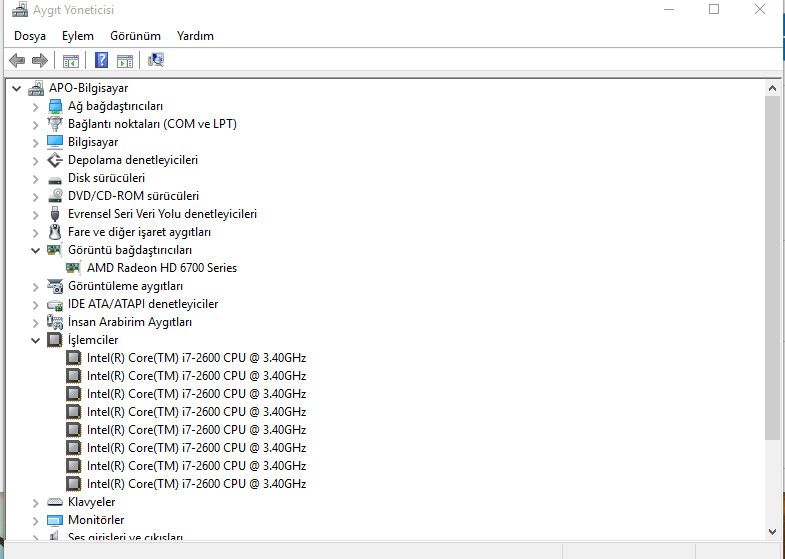Expand the Klavyeler node
Image resolution: width=785 pixels, height=559 pixels.
(36, 502)
